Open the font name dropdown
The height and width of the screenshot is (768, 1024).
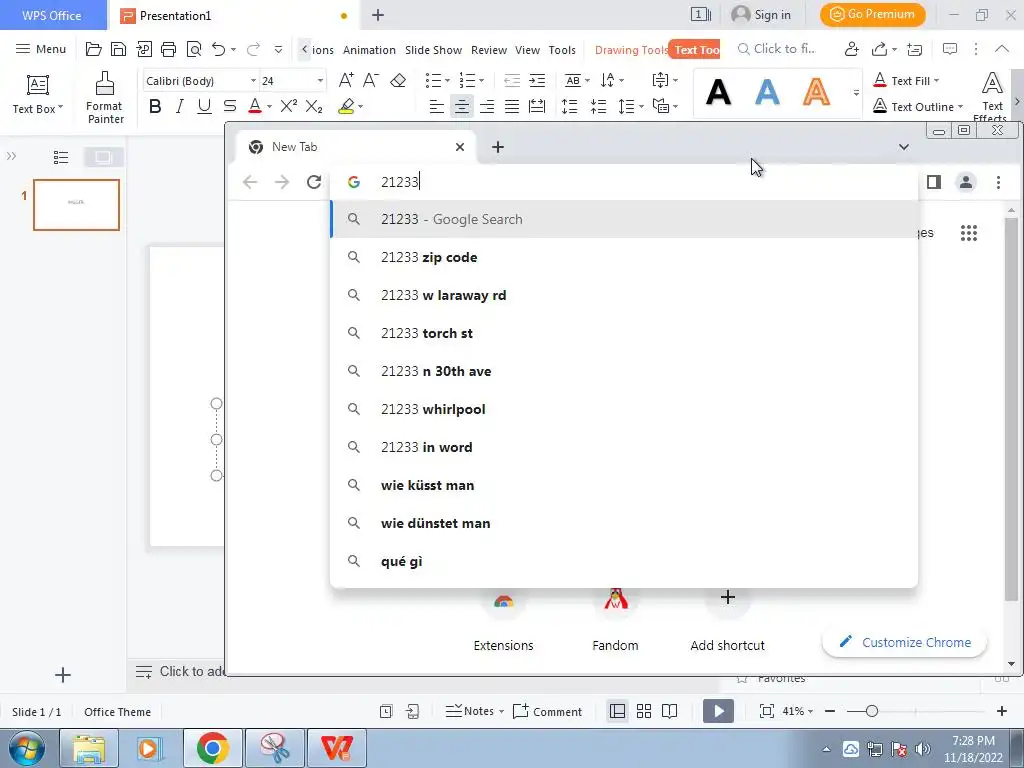point(253,81)
